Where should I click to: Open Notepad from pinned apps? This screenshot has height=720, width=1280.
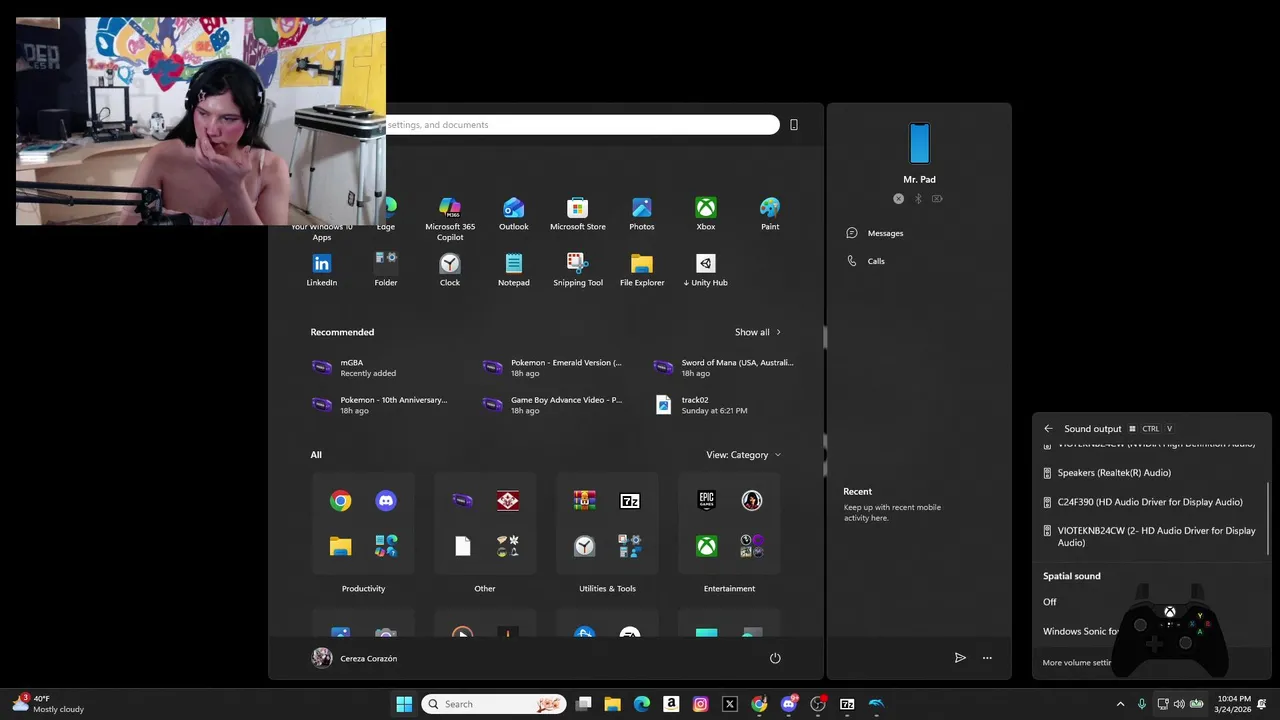pyautogui.click(x=514, y=270)
